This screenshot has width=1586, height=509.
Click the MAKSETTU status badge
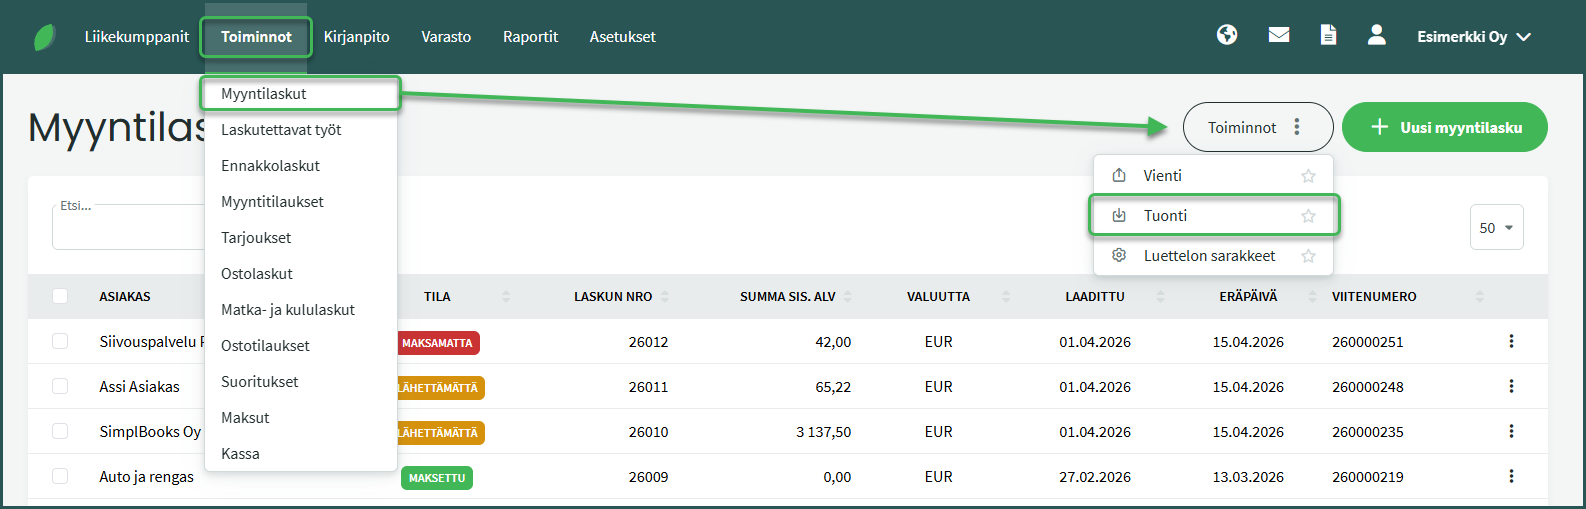pos(437,478)
